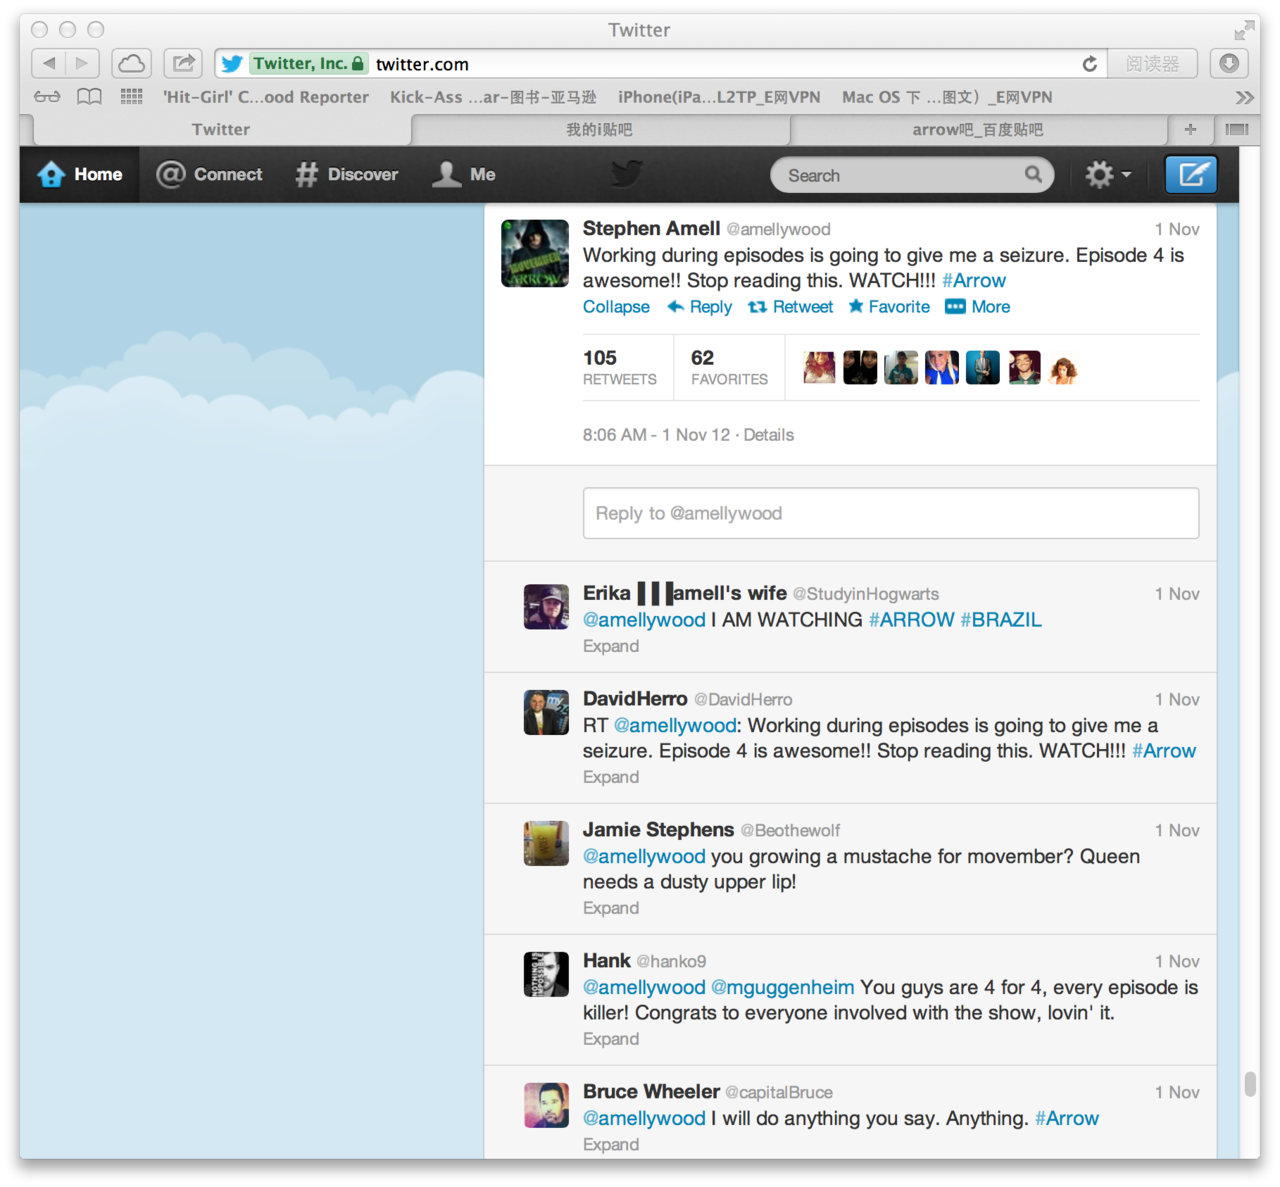Open DavidHerro's profile avatar
The image size is (1280, 1187).
point(546,713)
